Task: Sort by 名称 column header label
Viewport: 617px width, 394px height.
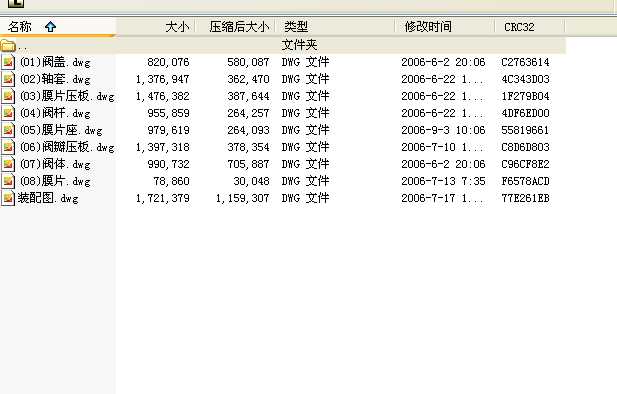Action: (20, 27)
